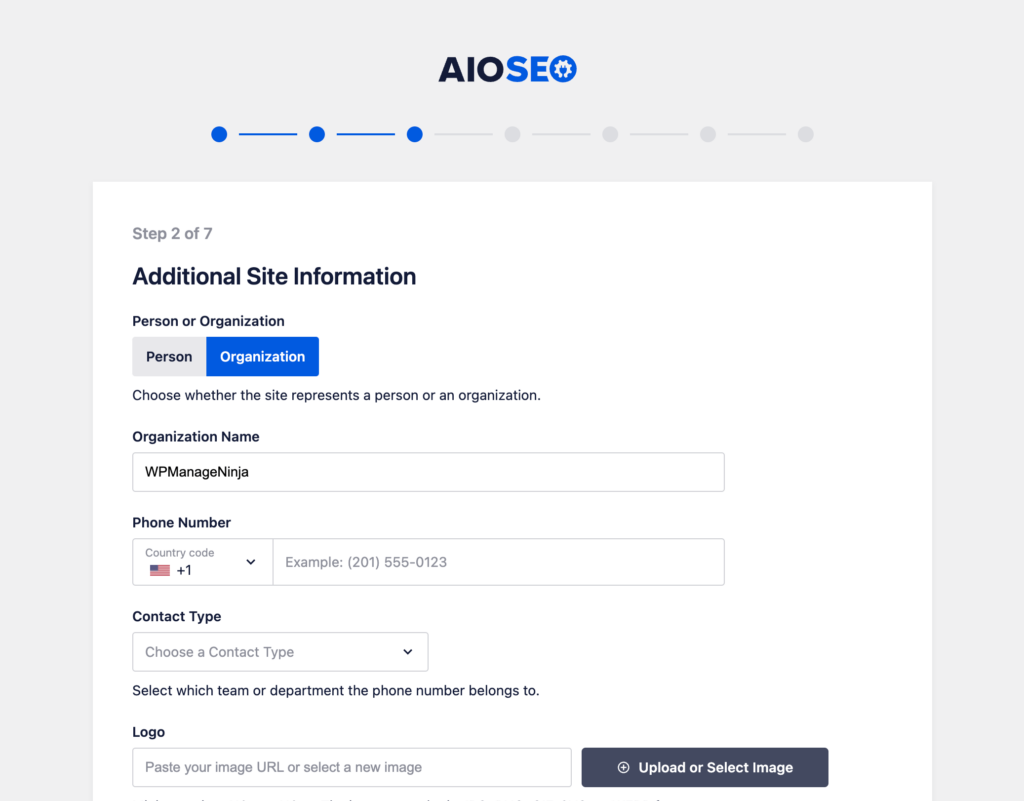Click the Additional Site Information heading
The height and width of the screenshot is (801, 1024).
tap(274, 276)
